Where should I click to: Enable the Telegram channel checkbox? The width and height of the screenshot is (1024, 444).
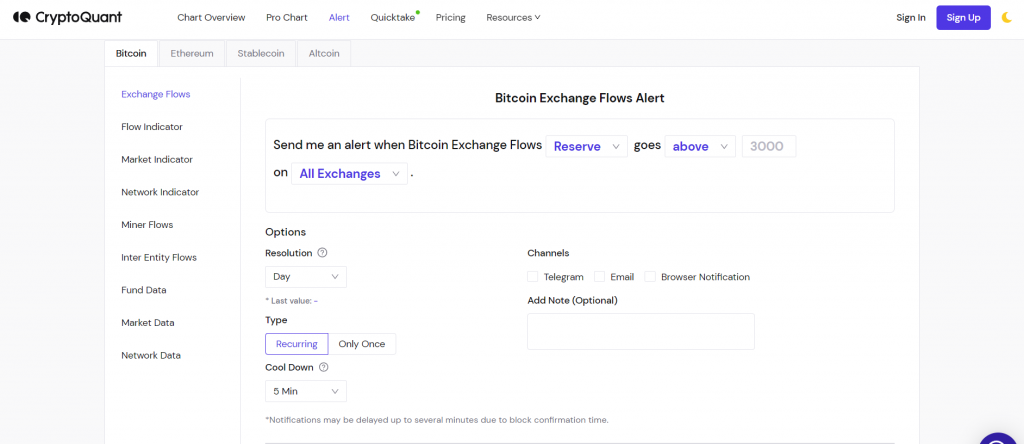click(533, 277)
